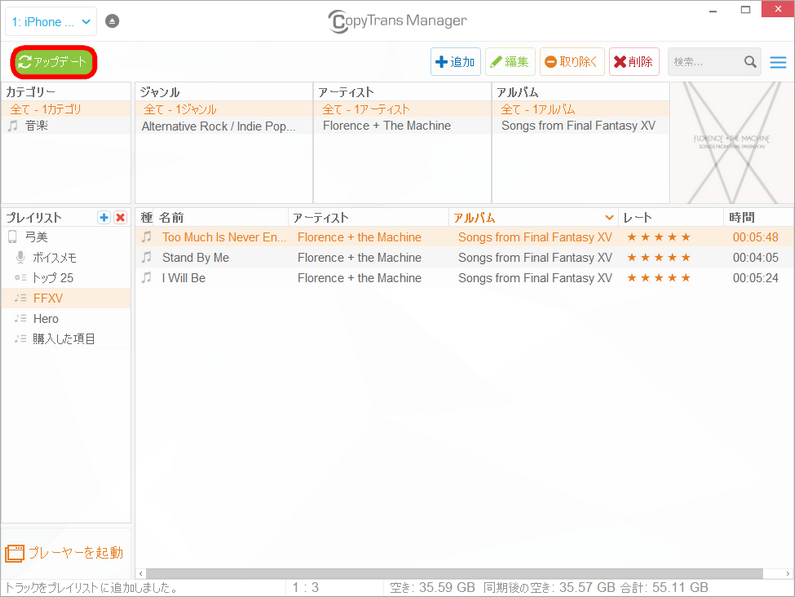Click the horizontal scrollbar of track list
Viewport: 795px width, 597px height.
click(x=454, y=574)
